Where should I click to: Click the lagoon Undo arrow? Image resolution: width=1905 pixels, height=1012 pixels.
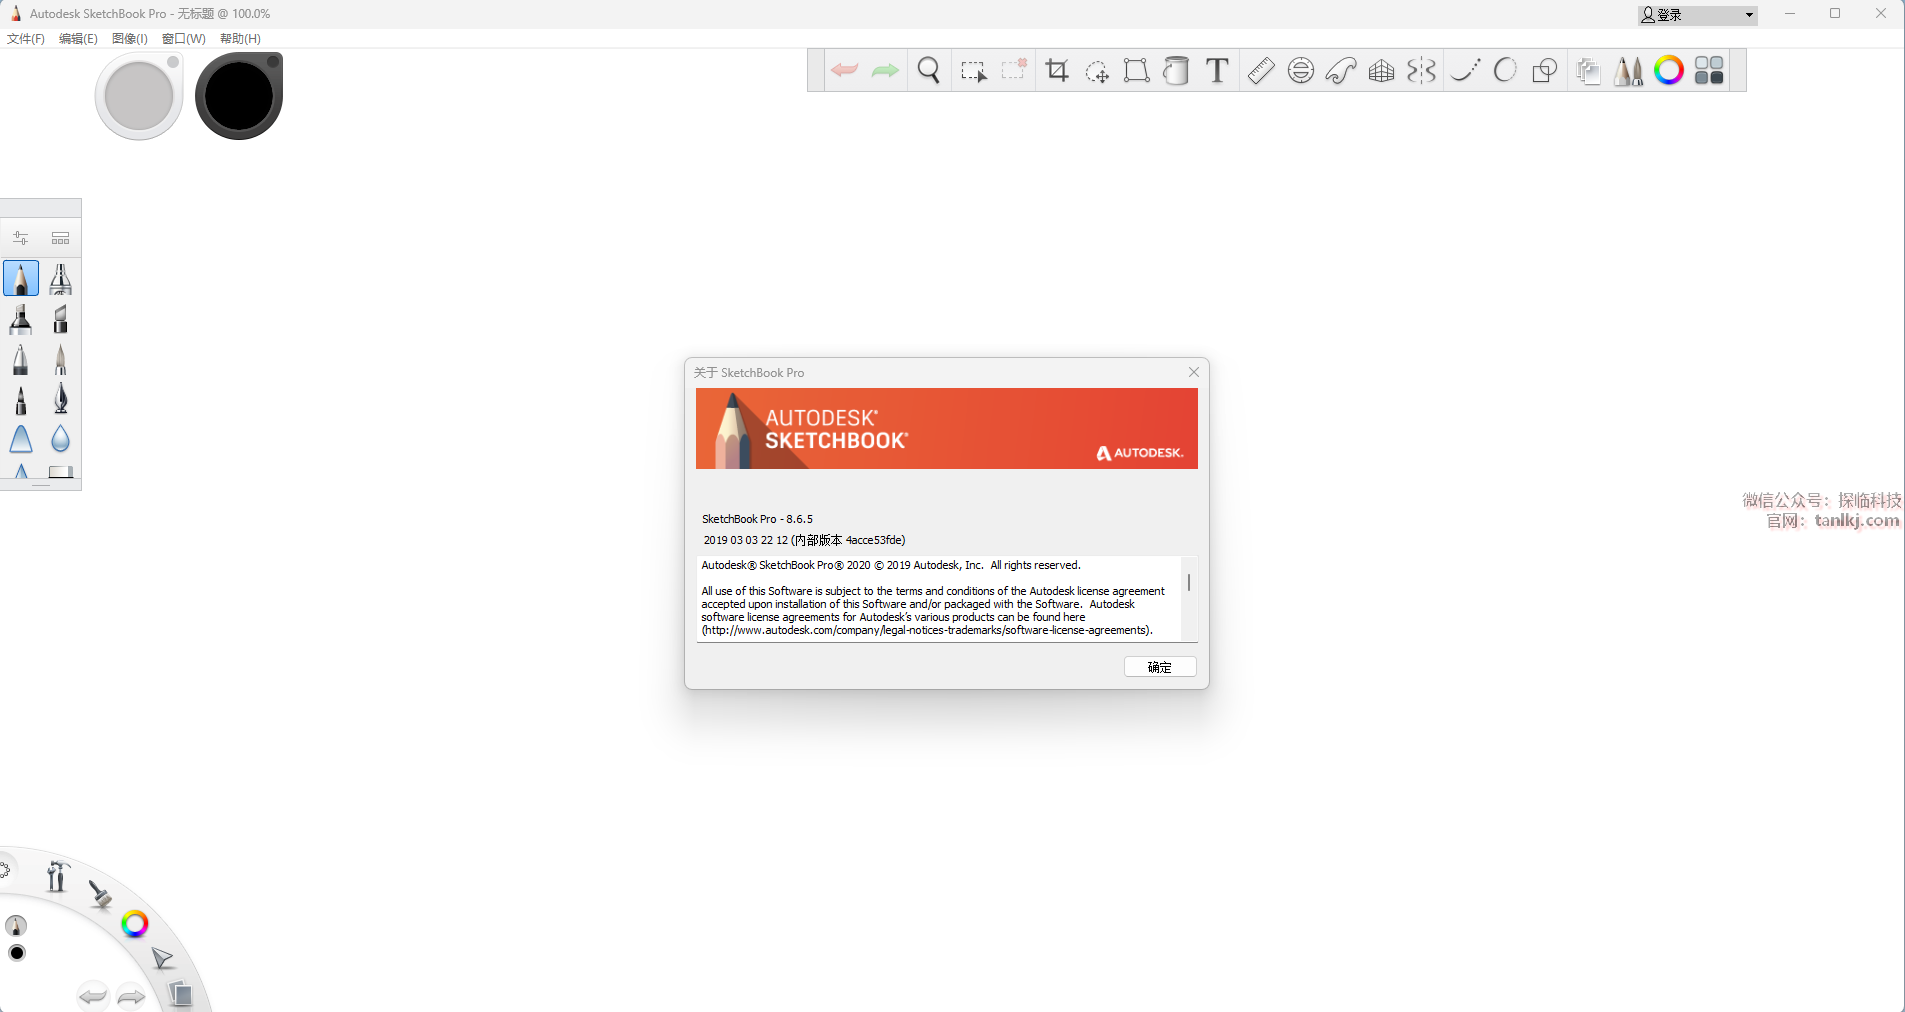click(93, 995)
